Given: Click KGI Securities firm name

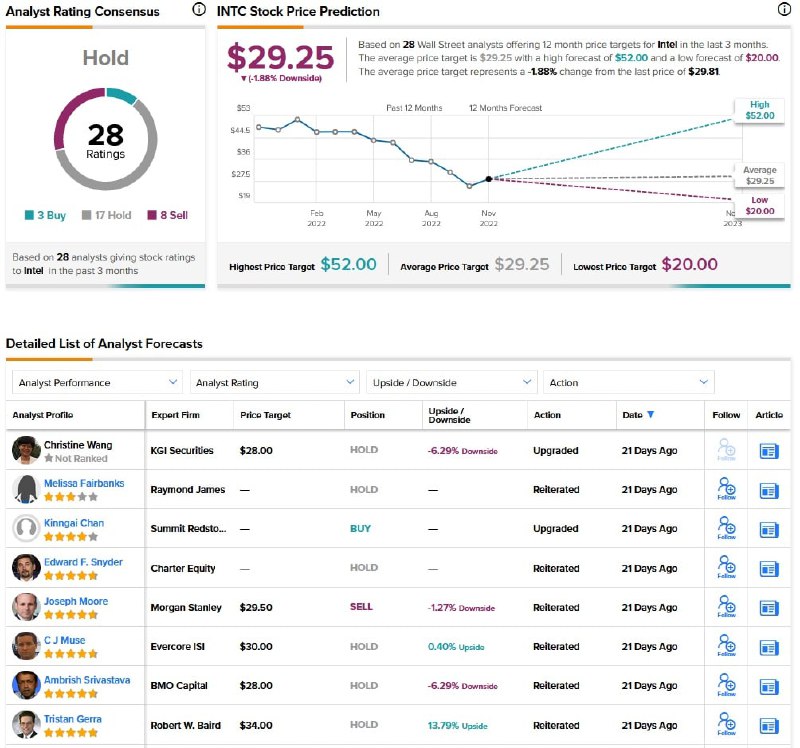Looking at the screenshot, I should tap(182, 451).
